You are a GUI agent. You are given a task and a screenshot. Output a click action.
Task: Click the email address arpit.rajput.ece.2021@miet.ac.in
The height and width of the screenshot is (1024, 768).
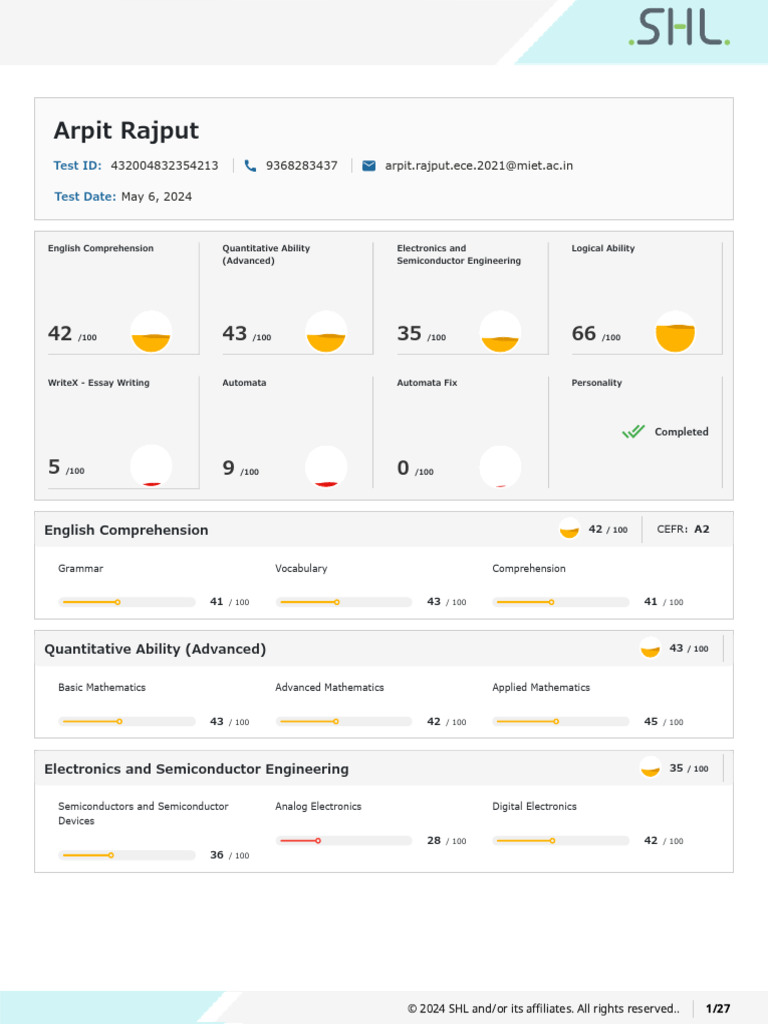click(x=479, y=165)
